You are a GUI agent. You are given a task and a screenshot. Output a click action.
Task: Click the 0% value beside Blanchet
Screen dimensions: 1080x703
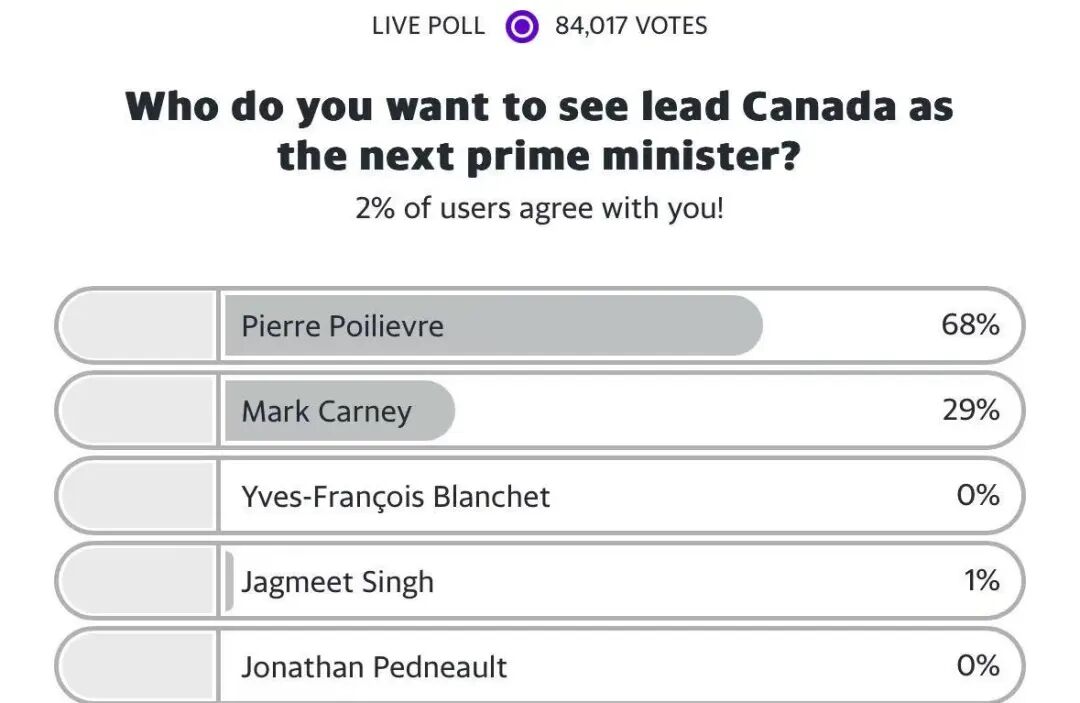[977, 495]
